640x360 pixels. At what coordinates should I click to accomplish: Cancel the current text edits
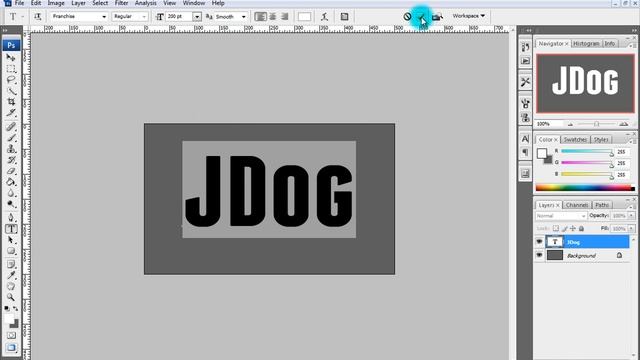(407, 17)
